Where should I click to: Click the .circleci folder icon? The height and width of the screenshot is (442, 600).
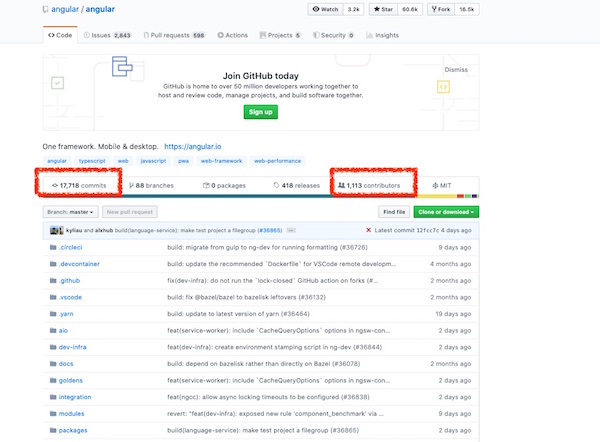51,246
